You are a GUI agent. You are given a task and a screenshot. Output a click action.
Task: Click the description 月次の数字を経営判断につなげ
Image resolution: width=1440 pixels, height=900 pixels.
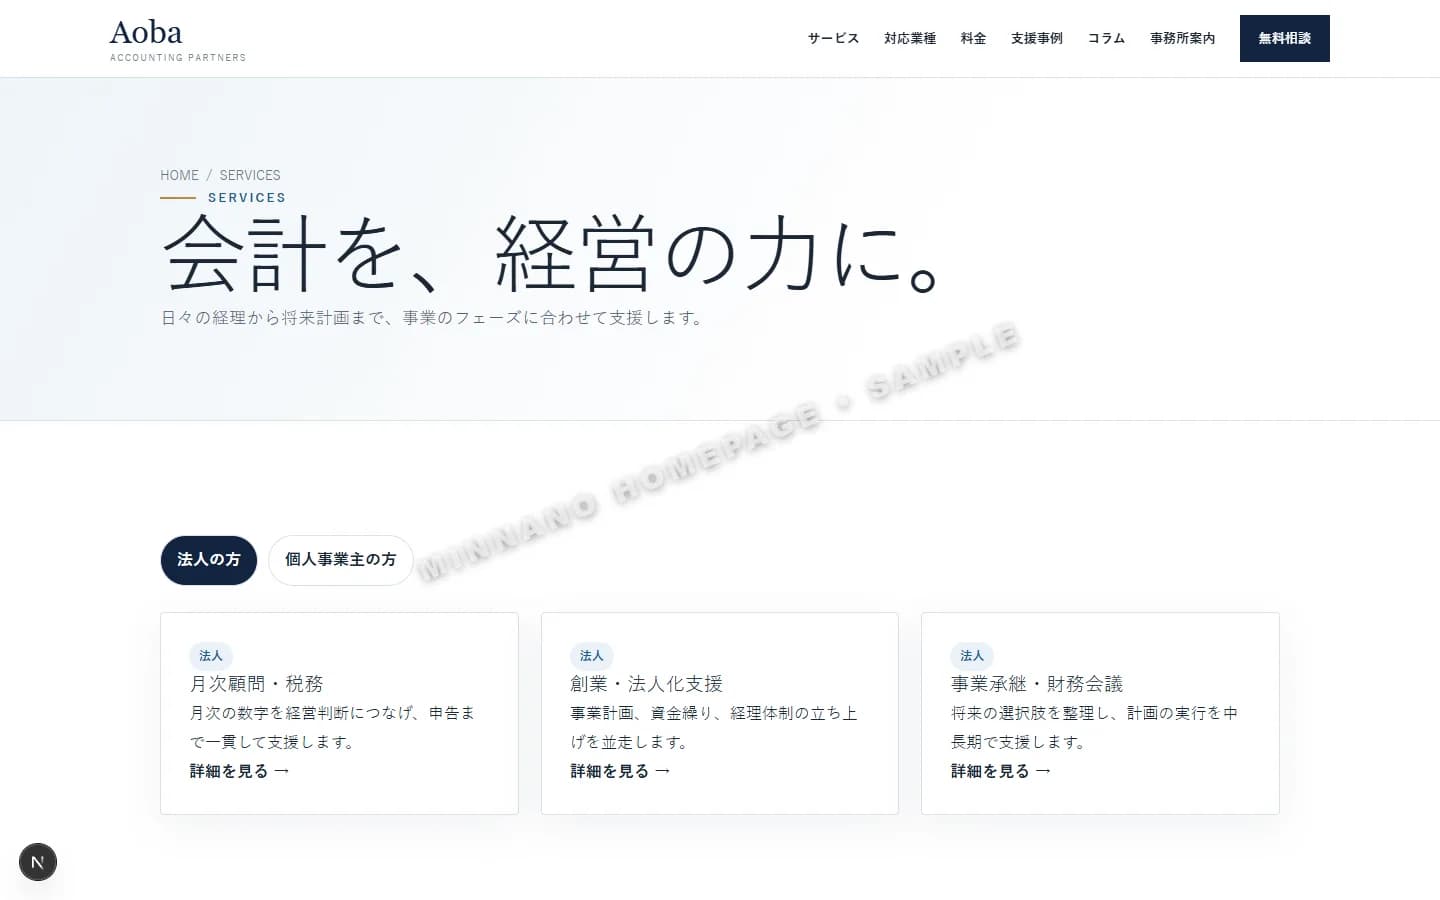click(x=333, y=727)
